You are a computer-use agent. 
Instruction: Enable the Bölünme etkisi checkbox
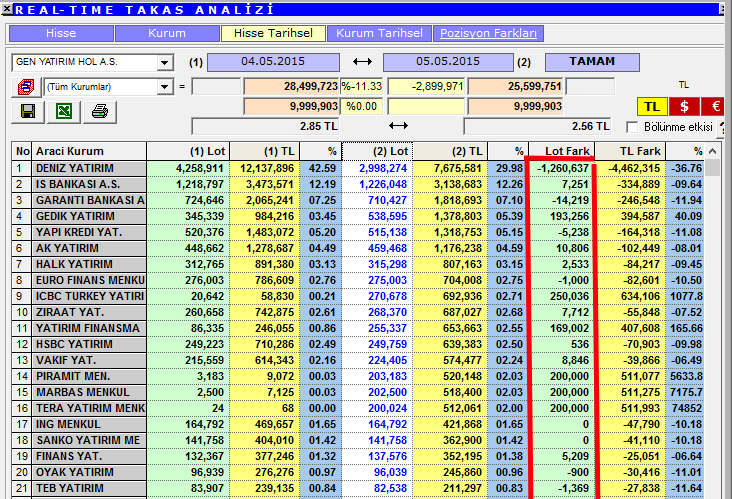(632, 127)
